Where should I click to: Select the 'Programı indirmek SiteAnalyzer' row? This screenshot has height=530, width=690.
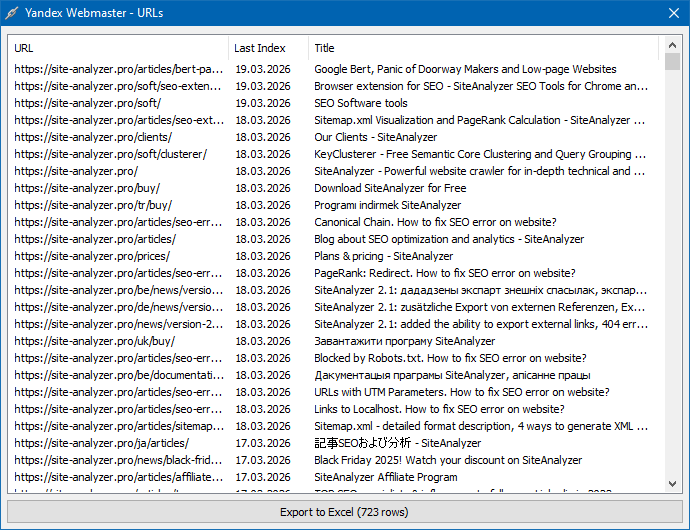click(336, 205)
